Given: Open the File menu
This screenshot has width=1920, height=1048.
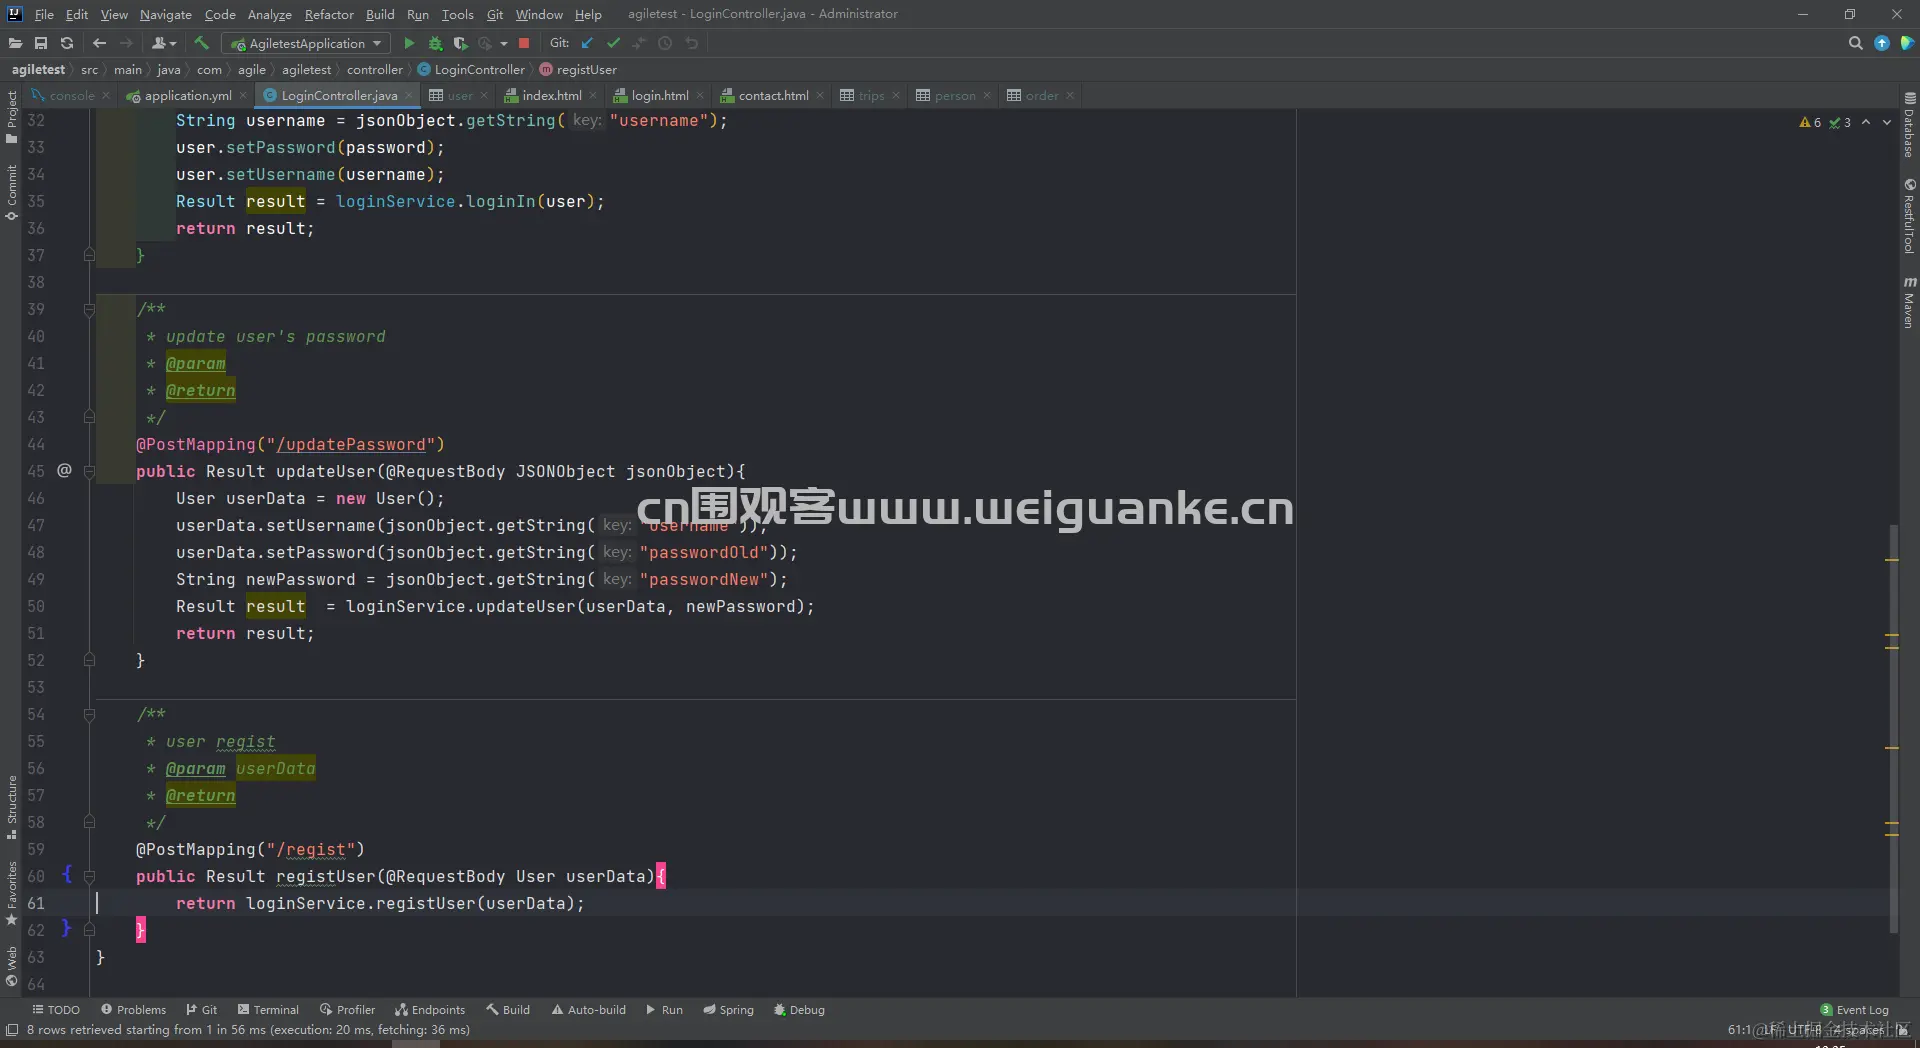Looking at the screenshot, I should click(x=44, y=14).
